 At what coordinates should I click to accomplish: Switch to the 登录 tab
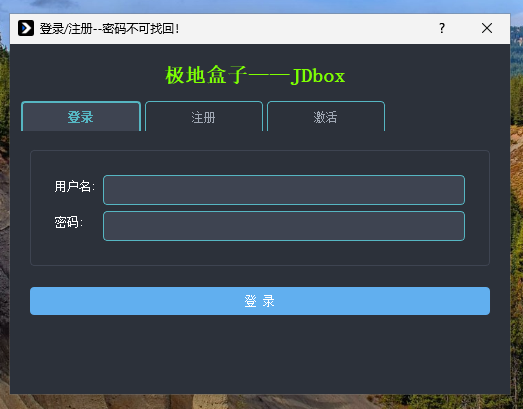(81, 116)
